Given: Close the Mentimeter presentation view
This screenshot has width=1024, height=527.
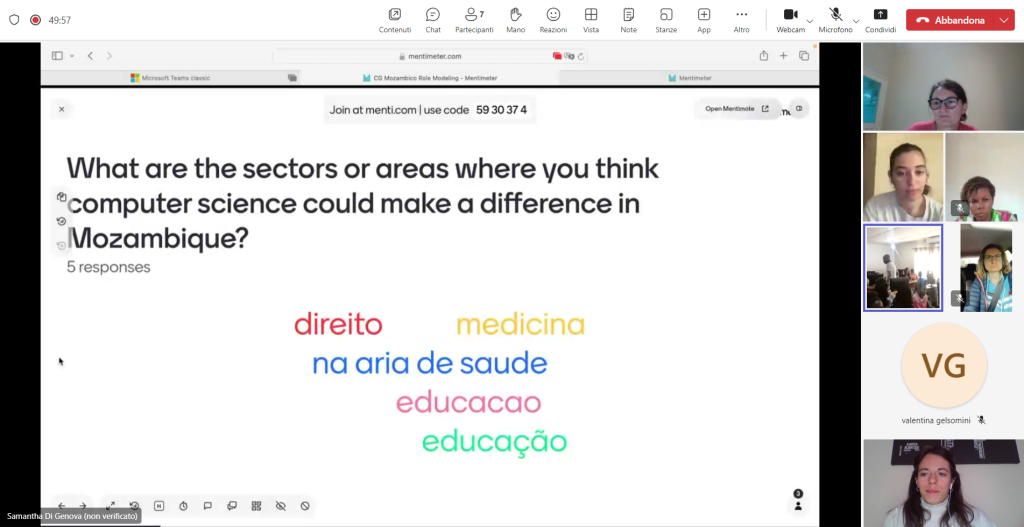Looking at the screenshot, I should pos(61,109).
